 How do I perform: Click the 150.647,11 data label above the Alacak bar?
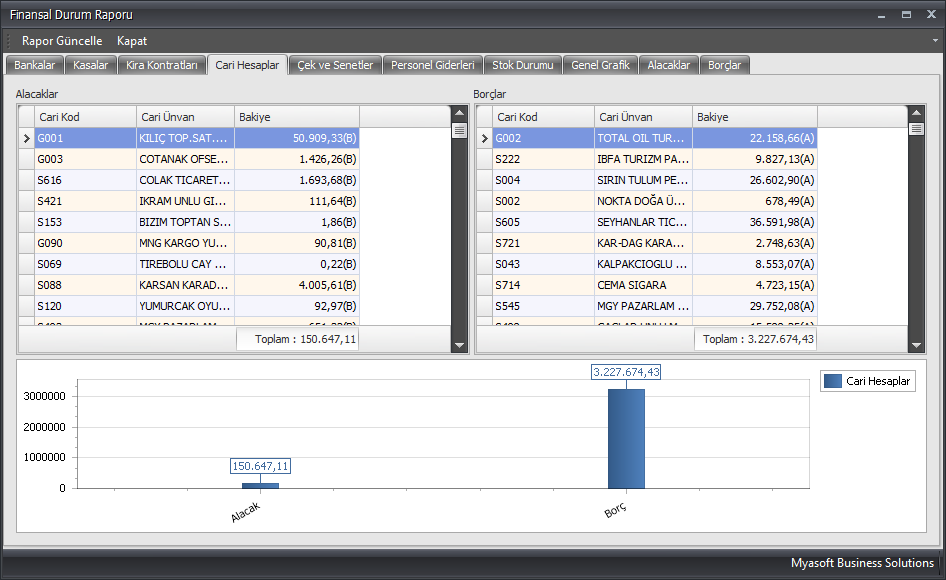261,466
